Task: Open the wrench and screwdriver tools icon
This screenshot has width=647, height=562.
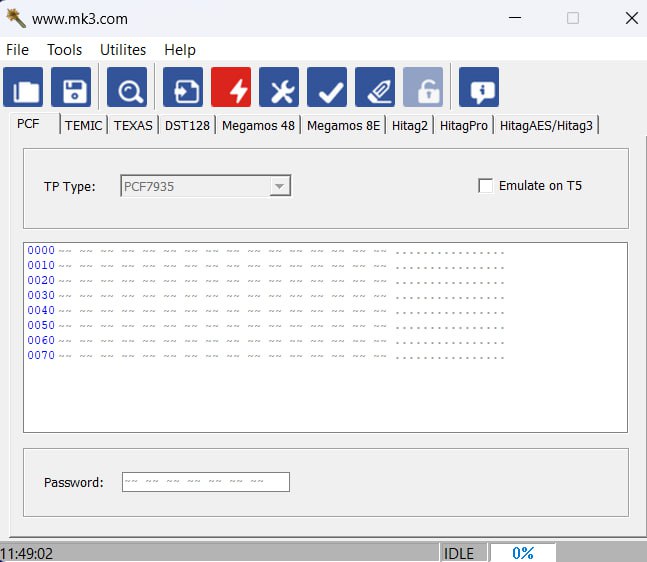Action: [x=279, y=88]
